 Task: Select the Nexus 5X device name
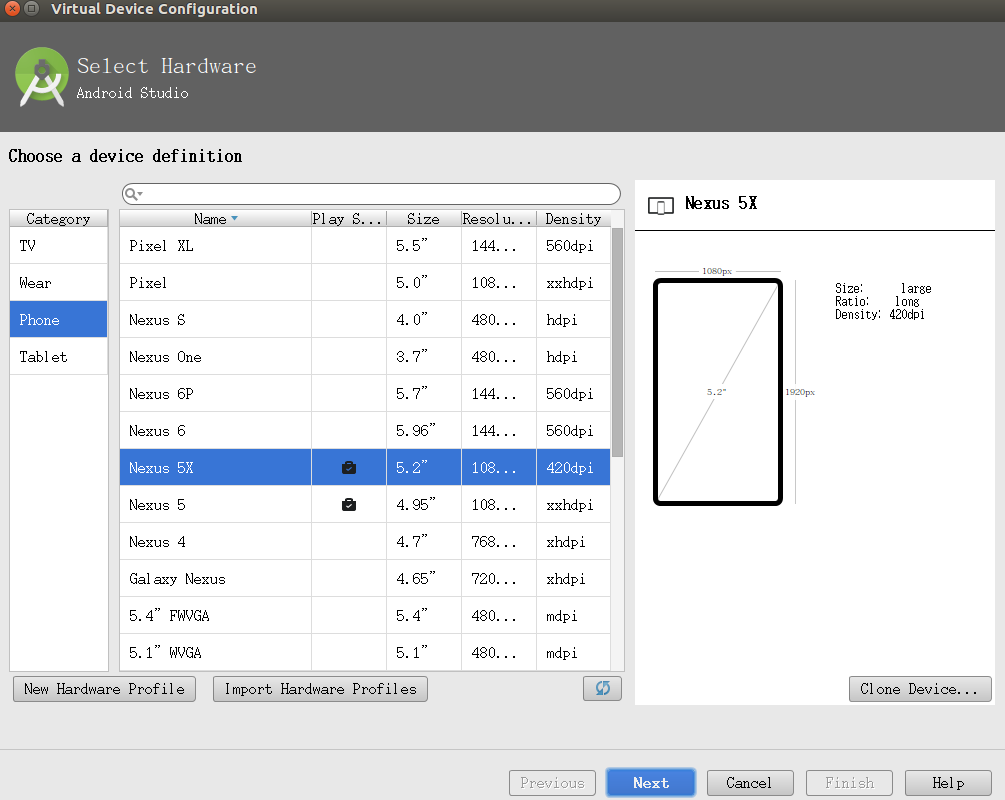click(x=161, y=467)
